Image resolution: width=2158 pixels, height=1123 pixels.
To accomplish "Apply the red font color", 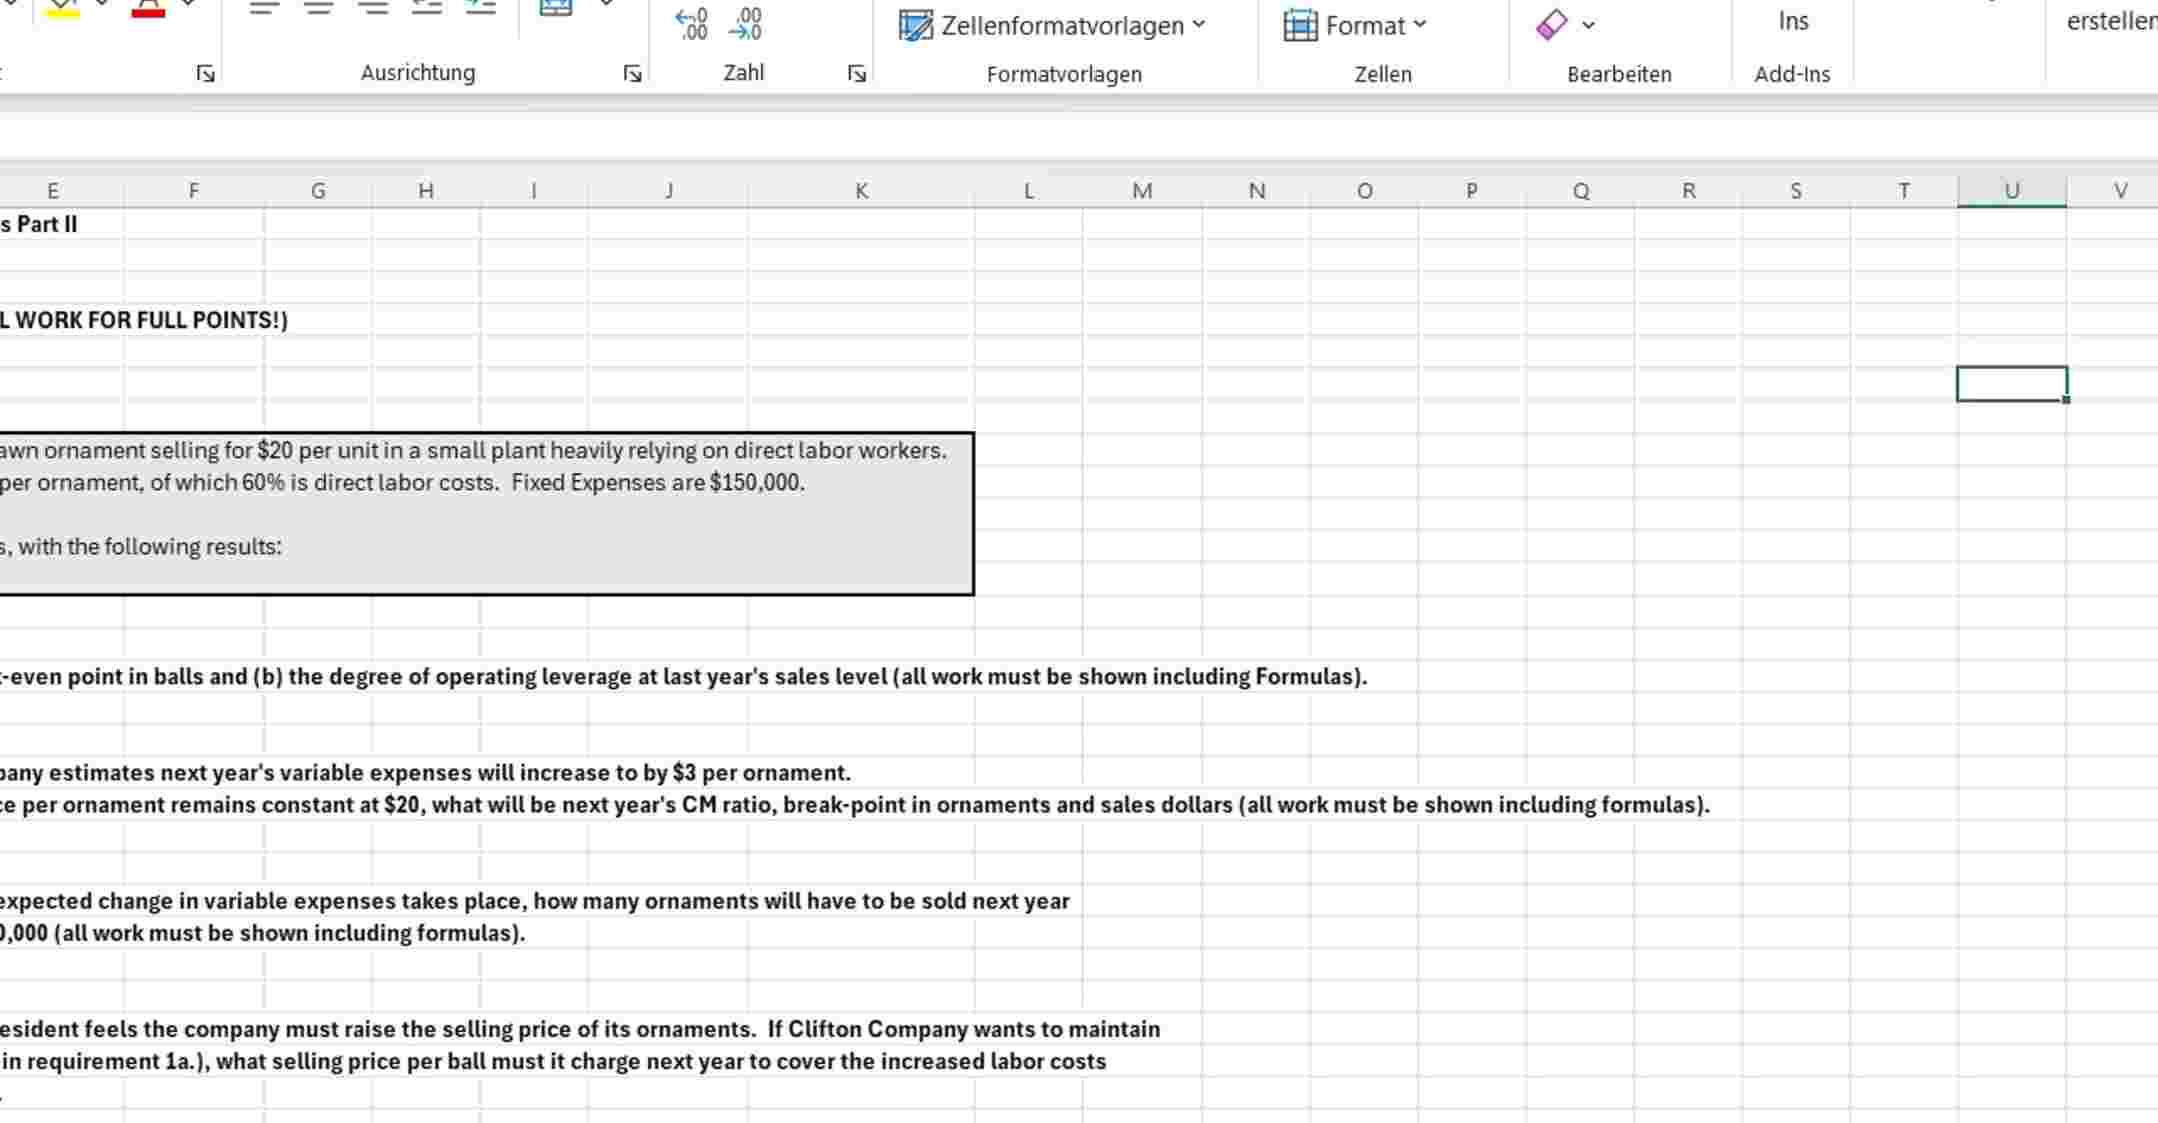I will [x=148, y=12].
